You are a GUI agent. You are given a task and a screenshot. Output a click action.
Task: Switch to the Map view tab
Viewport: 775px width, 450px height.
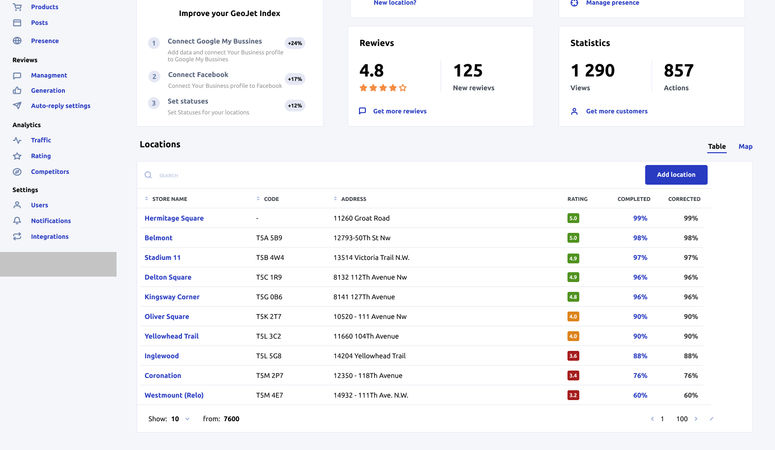(x=745, y=146)
